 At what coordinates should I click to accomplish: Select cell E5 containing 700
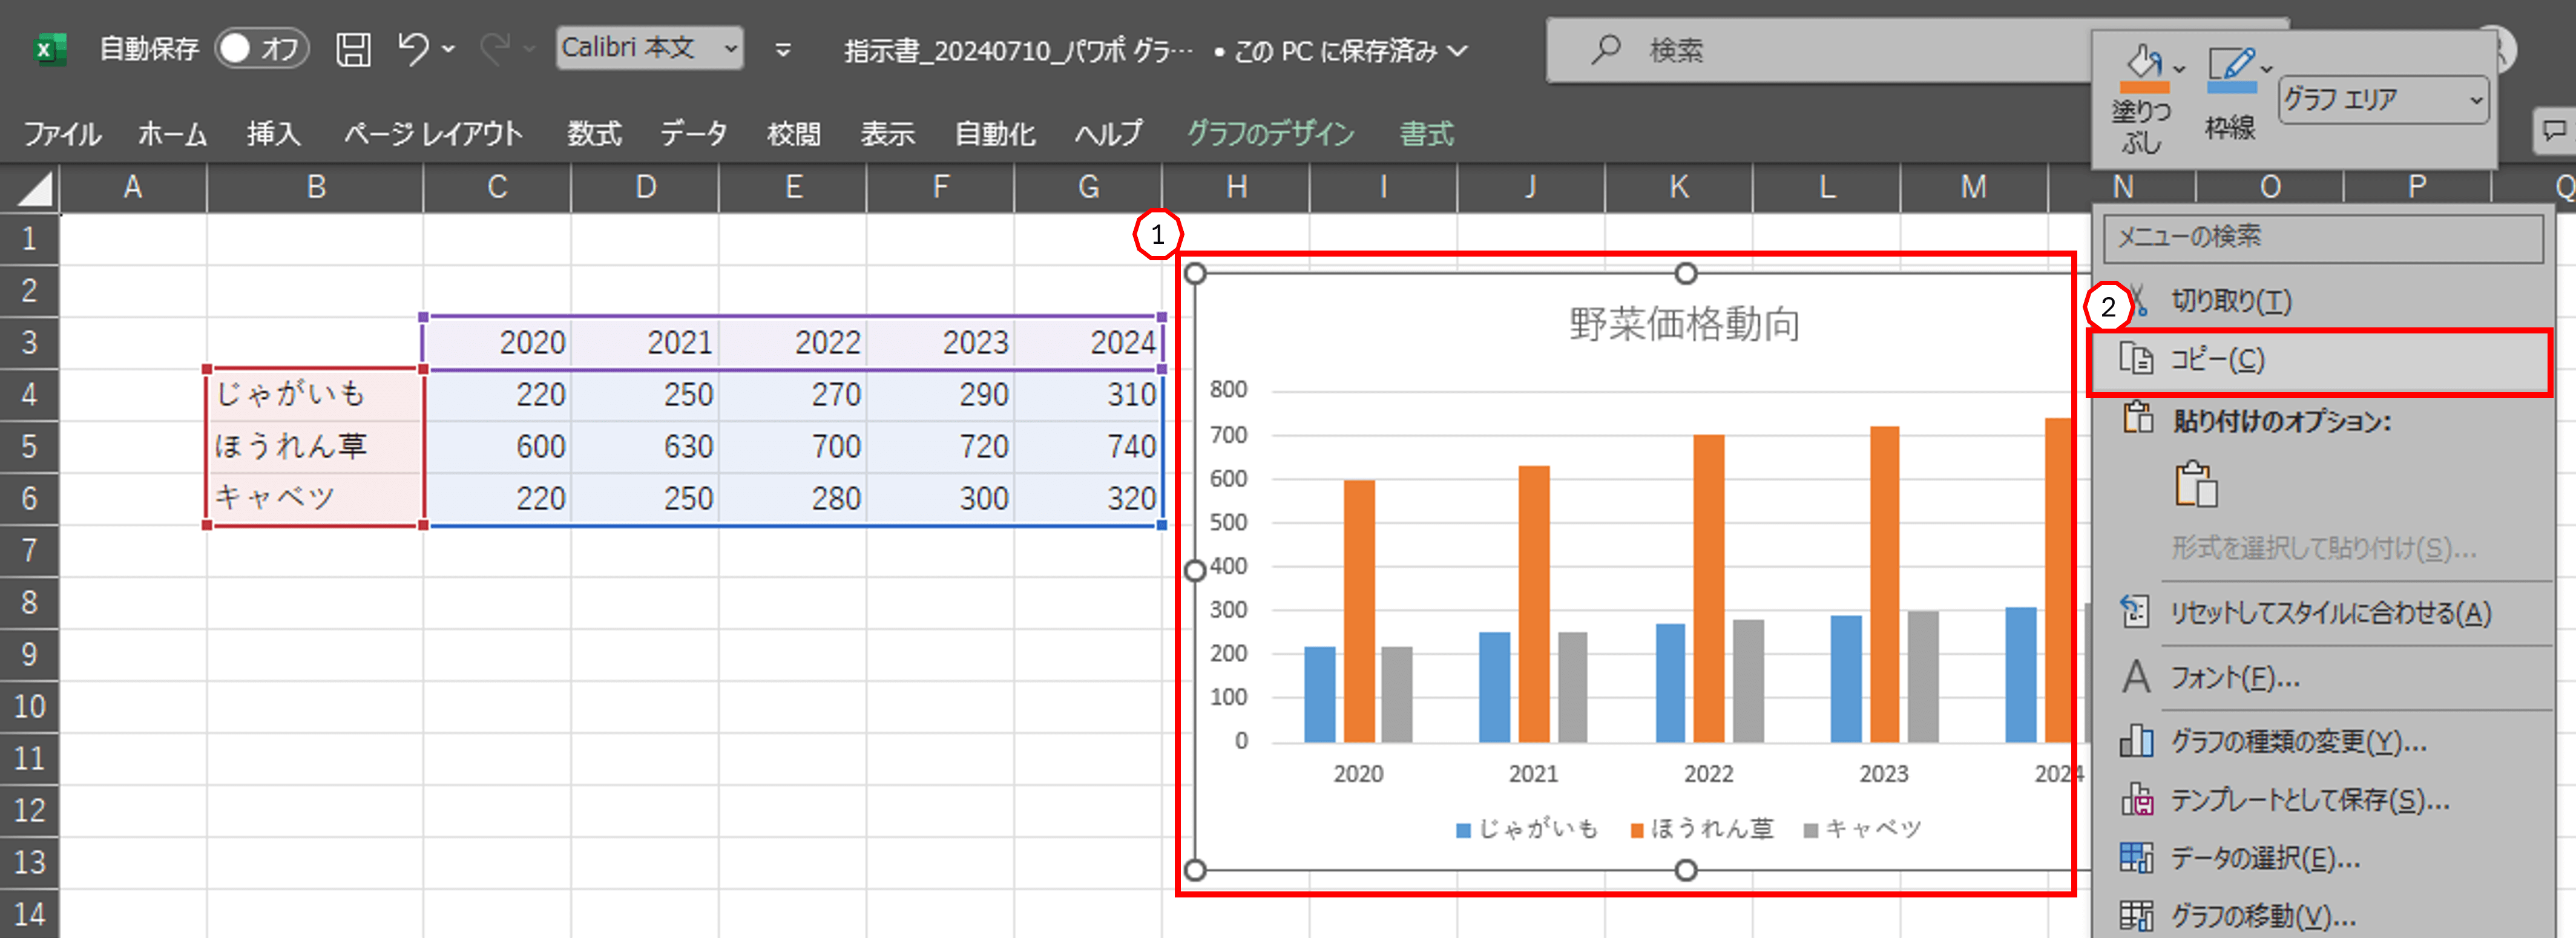coord(792,446)
